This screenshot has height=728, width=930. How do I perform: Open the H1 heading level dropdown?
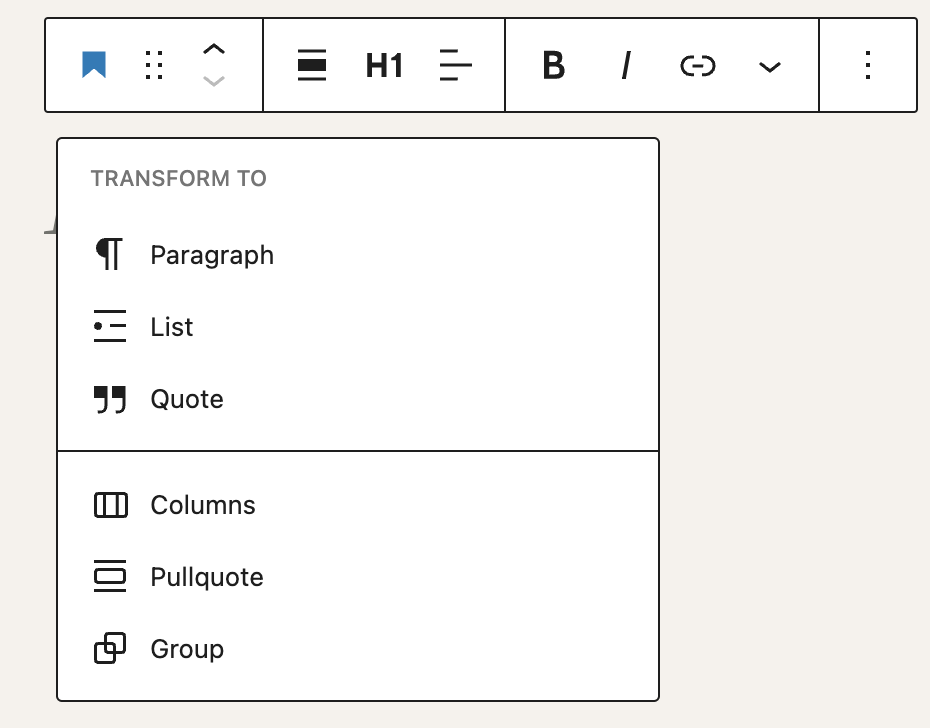click(384, 66)
